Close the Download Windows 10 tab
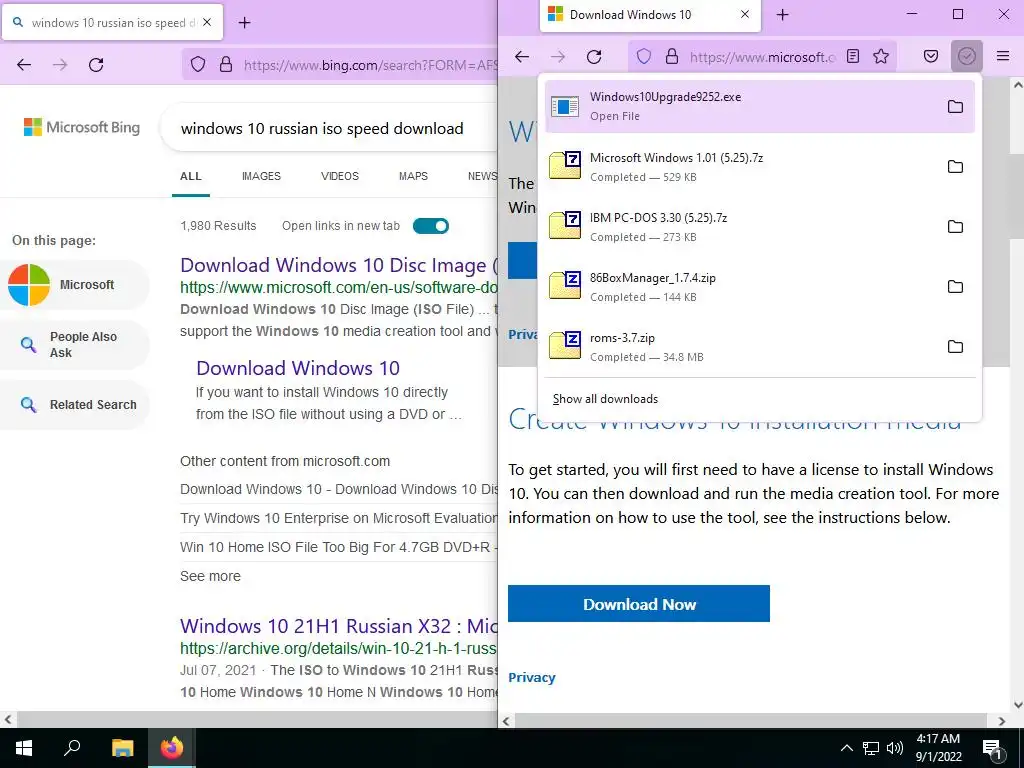1024x768 pixels. coord(744,14)
